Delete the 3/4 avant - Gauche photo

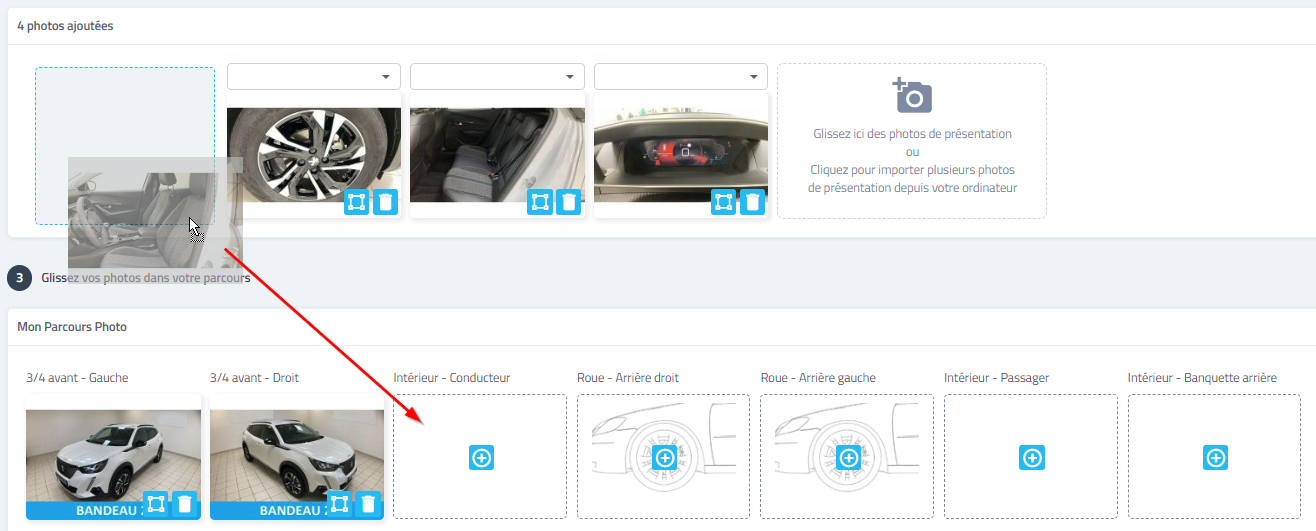pos(184,503)
